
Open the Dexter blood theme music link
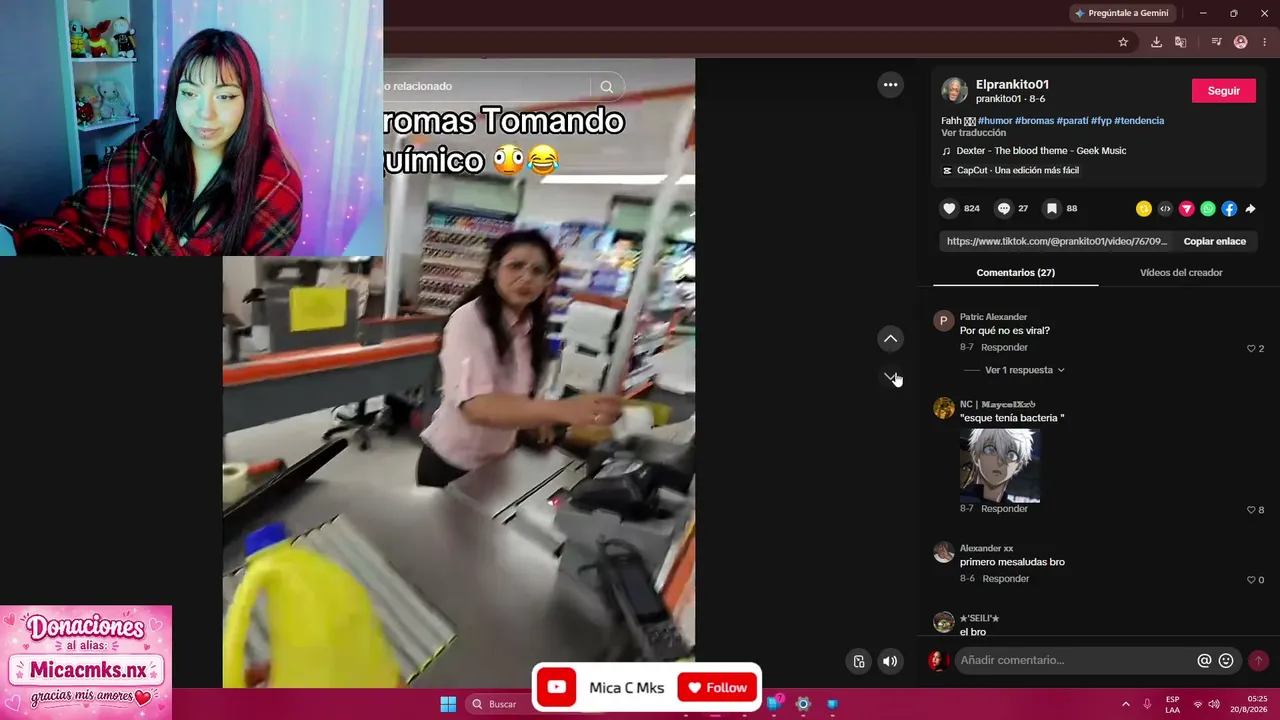pos(1041,151)
